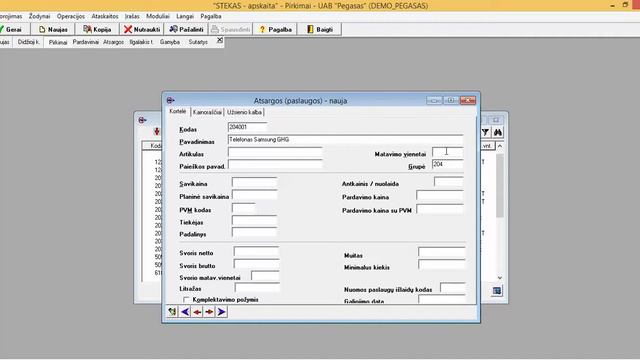The image size is (640, 360).
Task: Cancel with the Nutraukti button
Action: click(x=142, y=29)
